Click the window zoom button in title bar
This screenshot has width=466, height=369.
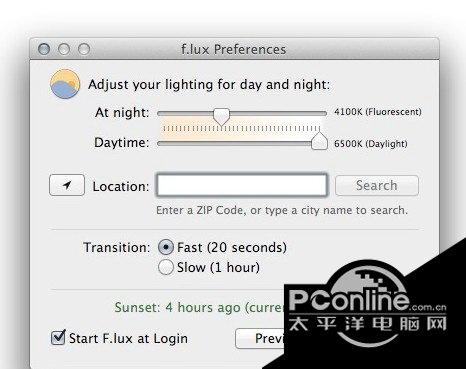pyautogui.click(x=84, y=49)
